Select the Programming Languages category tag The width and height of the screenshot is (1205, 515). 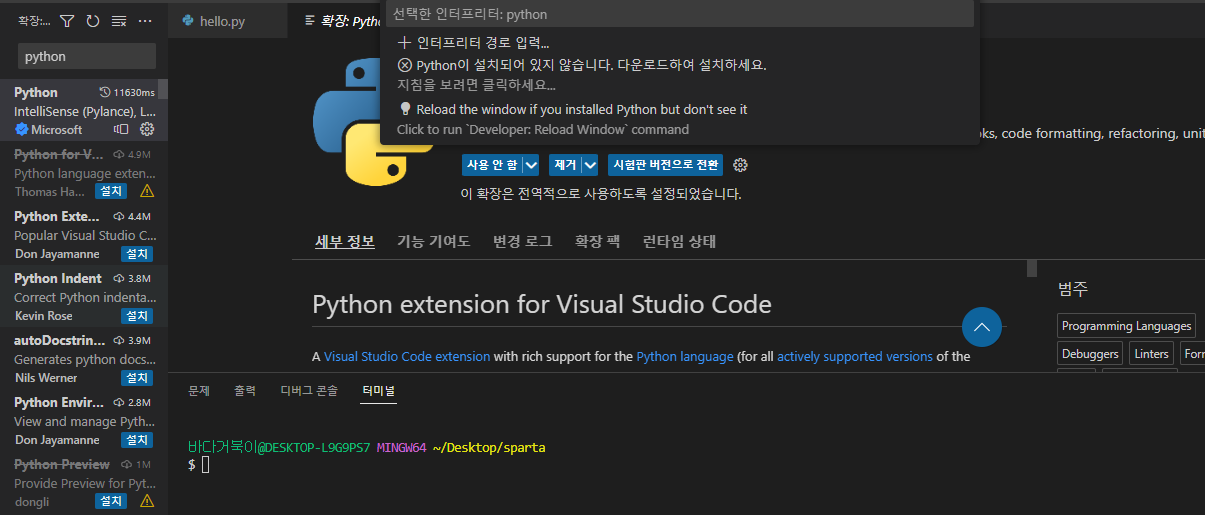[x=1127, y=326]
